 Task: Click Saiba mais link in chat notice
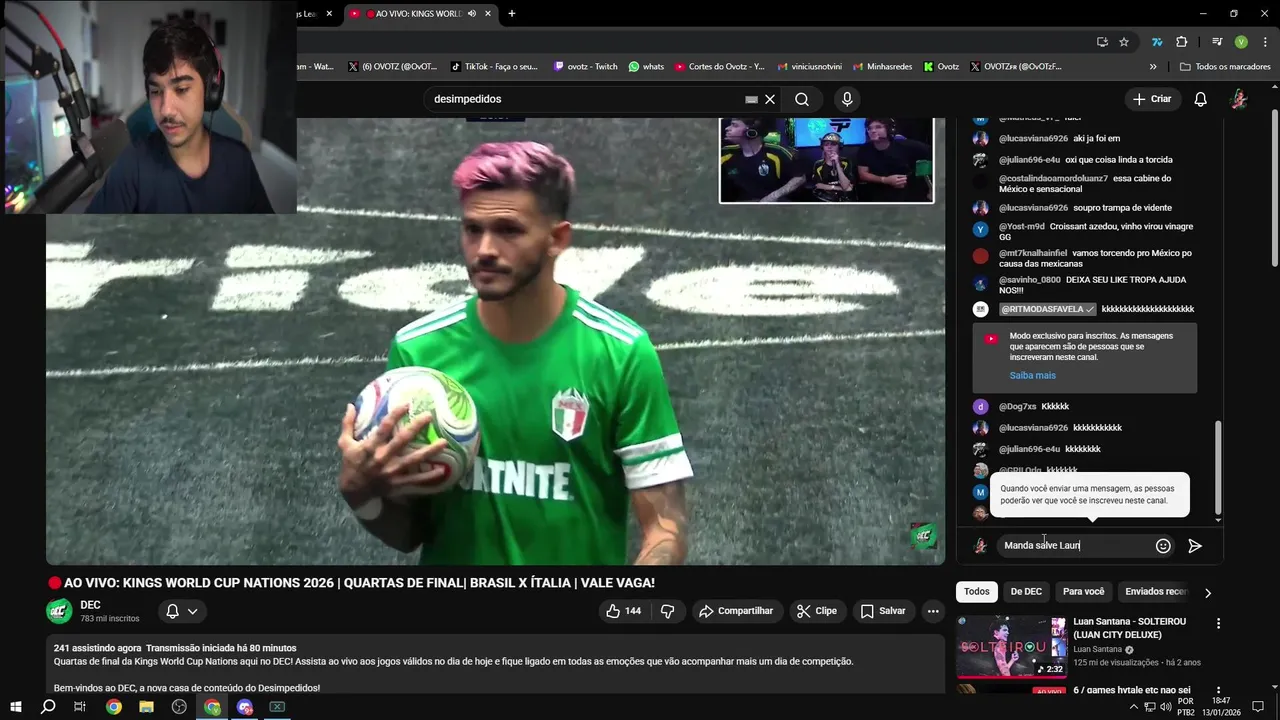click(x=1032, y=376)
